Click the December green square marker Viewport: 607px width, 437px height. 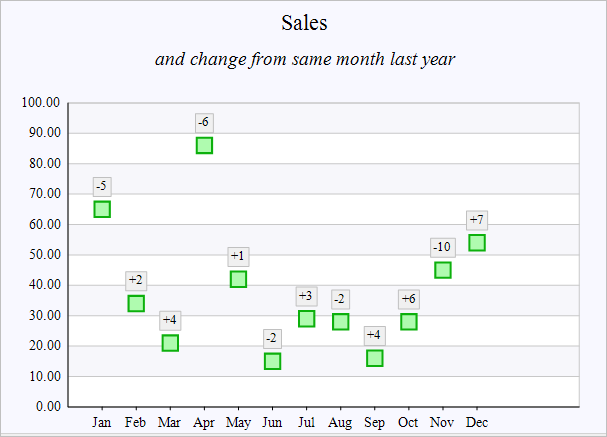tap(477, 243)
